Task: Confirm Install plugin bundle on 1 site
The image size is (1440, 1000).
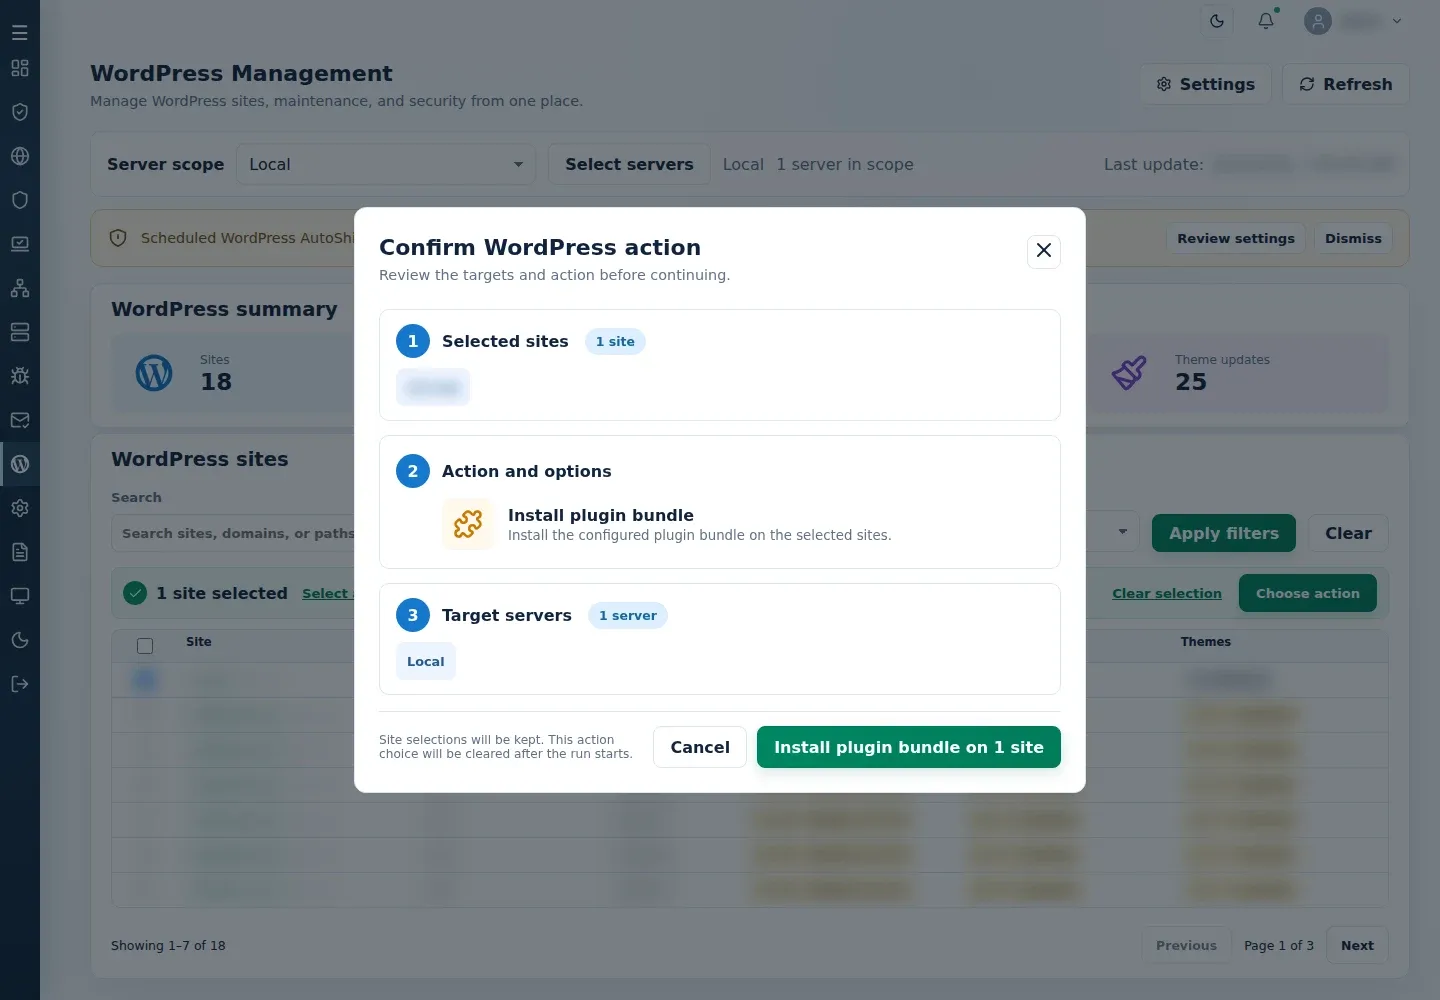Action: coord(909,747)
